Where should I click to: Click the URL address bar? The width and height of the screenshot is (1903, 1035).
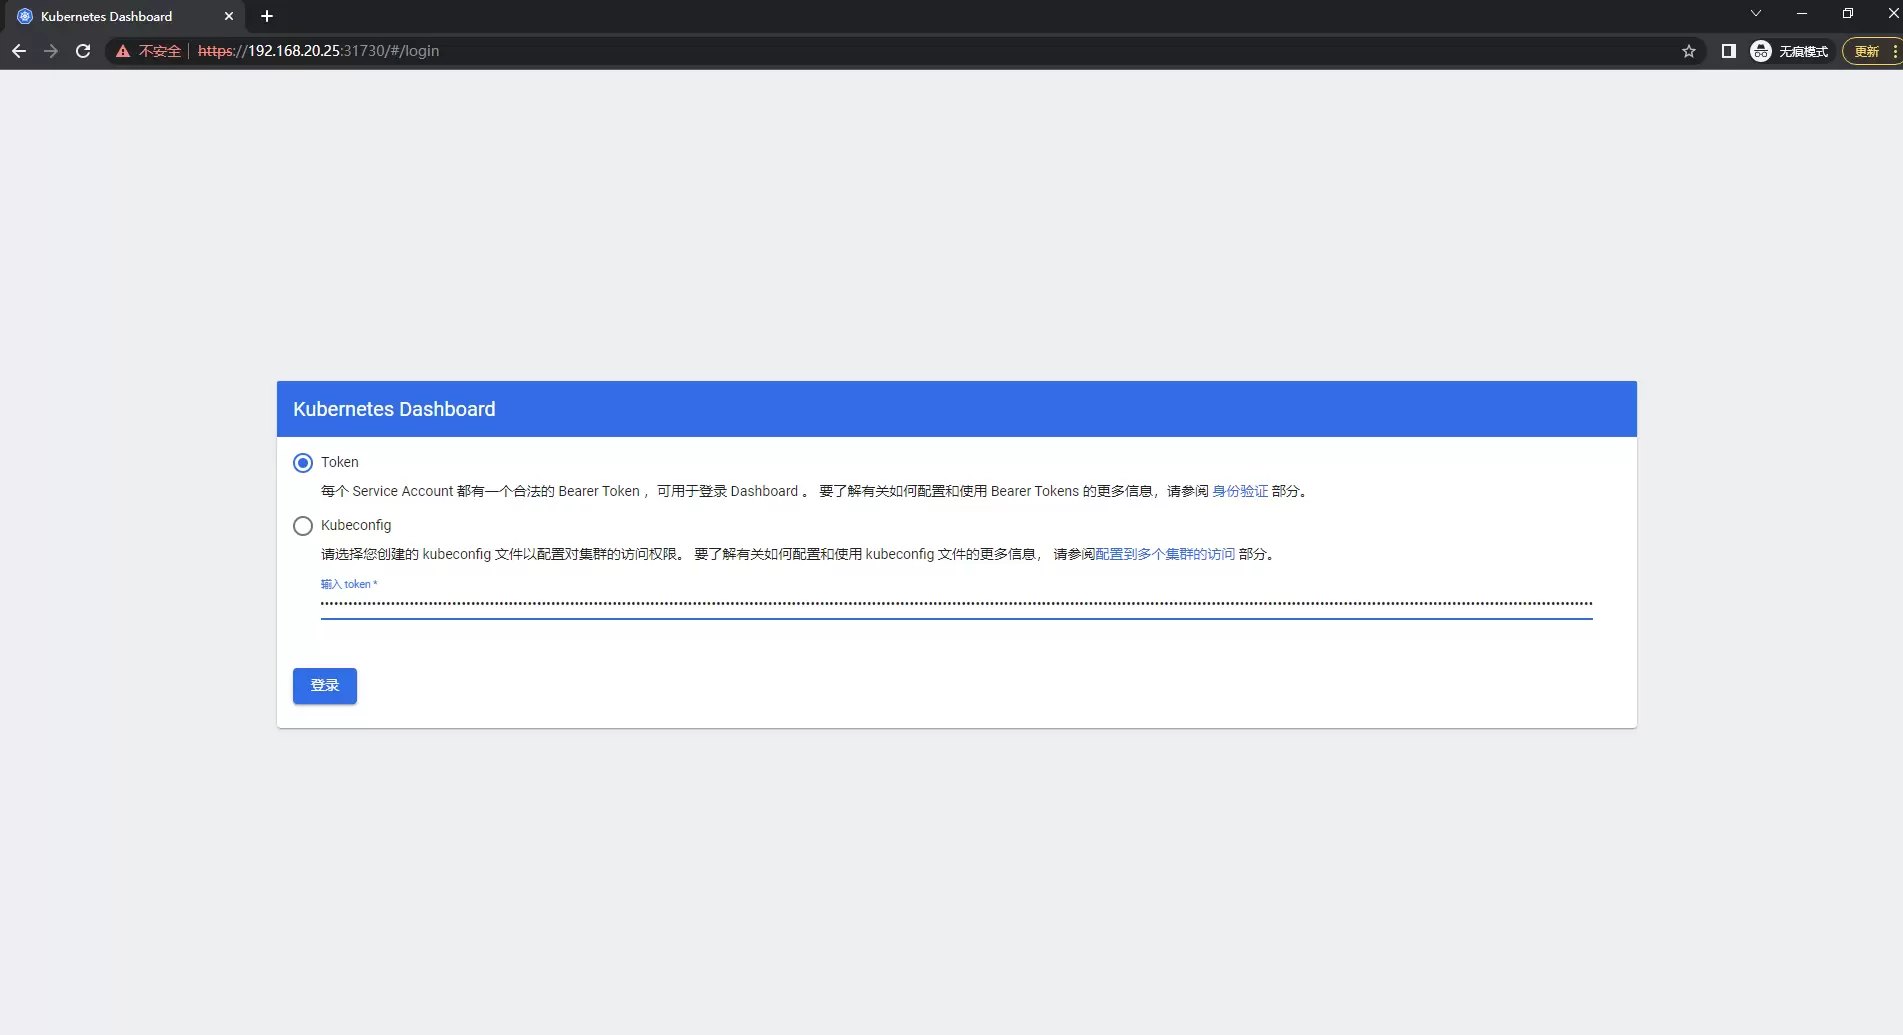(900, 51)
